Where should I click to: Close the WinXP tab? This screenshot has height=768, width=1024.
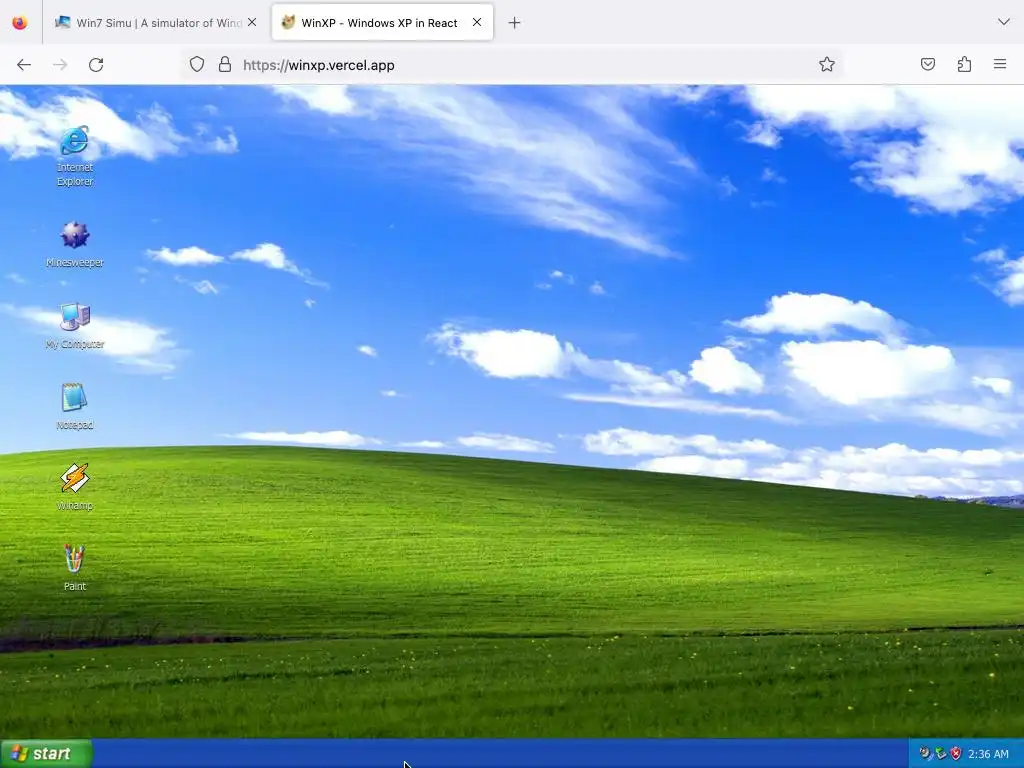(x=477, y=23)
